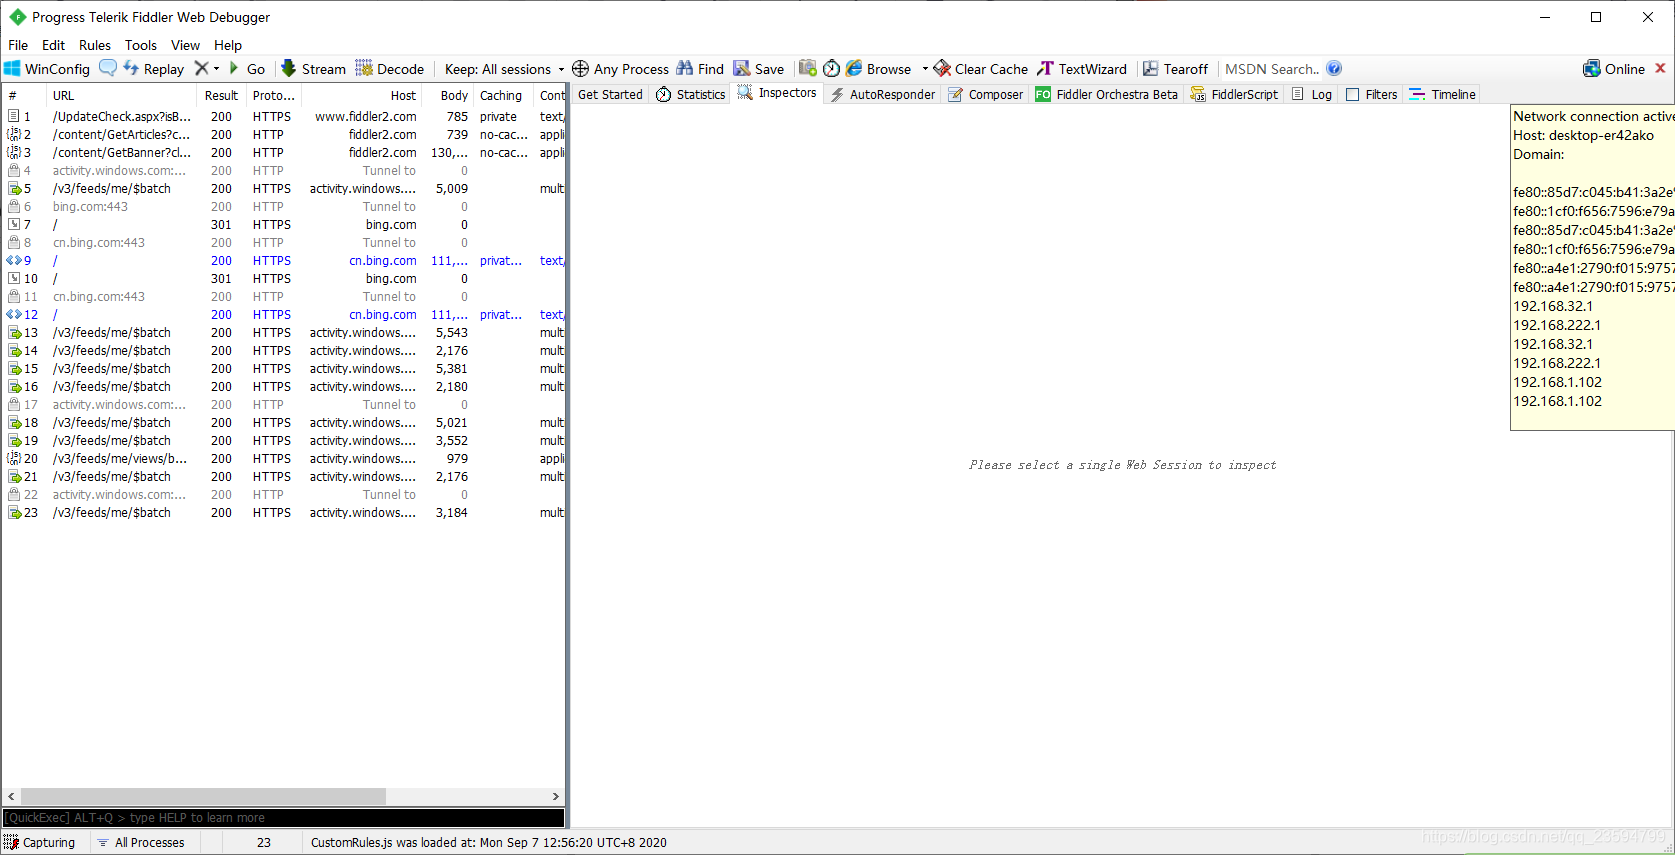Select session 2 /content/GetArticles row

click(284, 135)
